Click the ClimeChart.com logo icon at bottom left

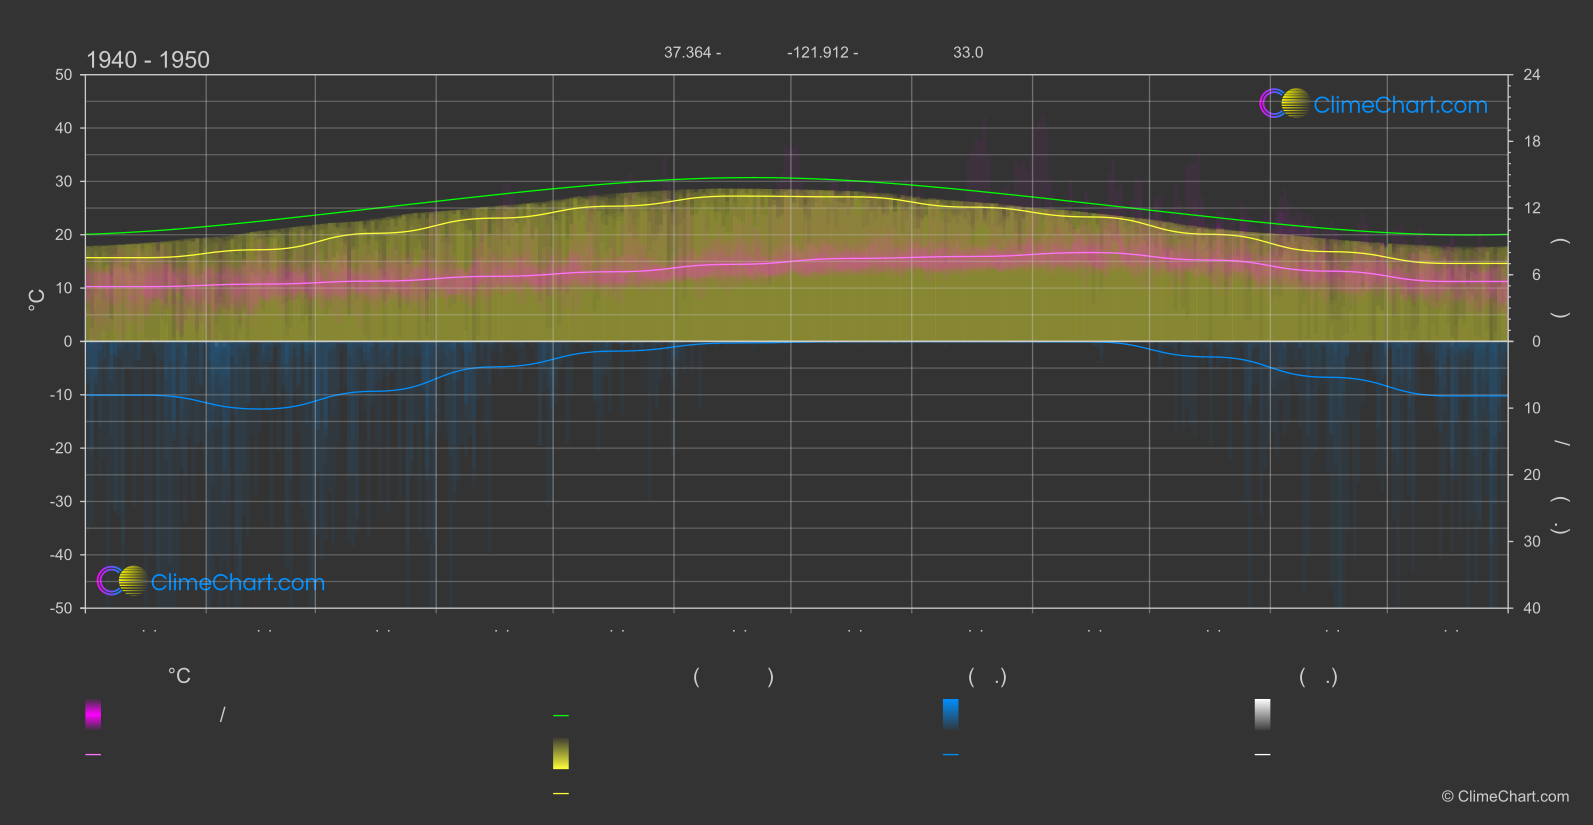point(122,581)
